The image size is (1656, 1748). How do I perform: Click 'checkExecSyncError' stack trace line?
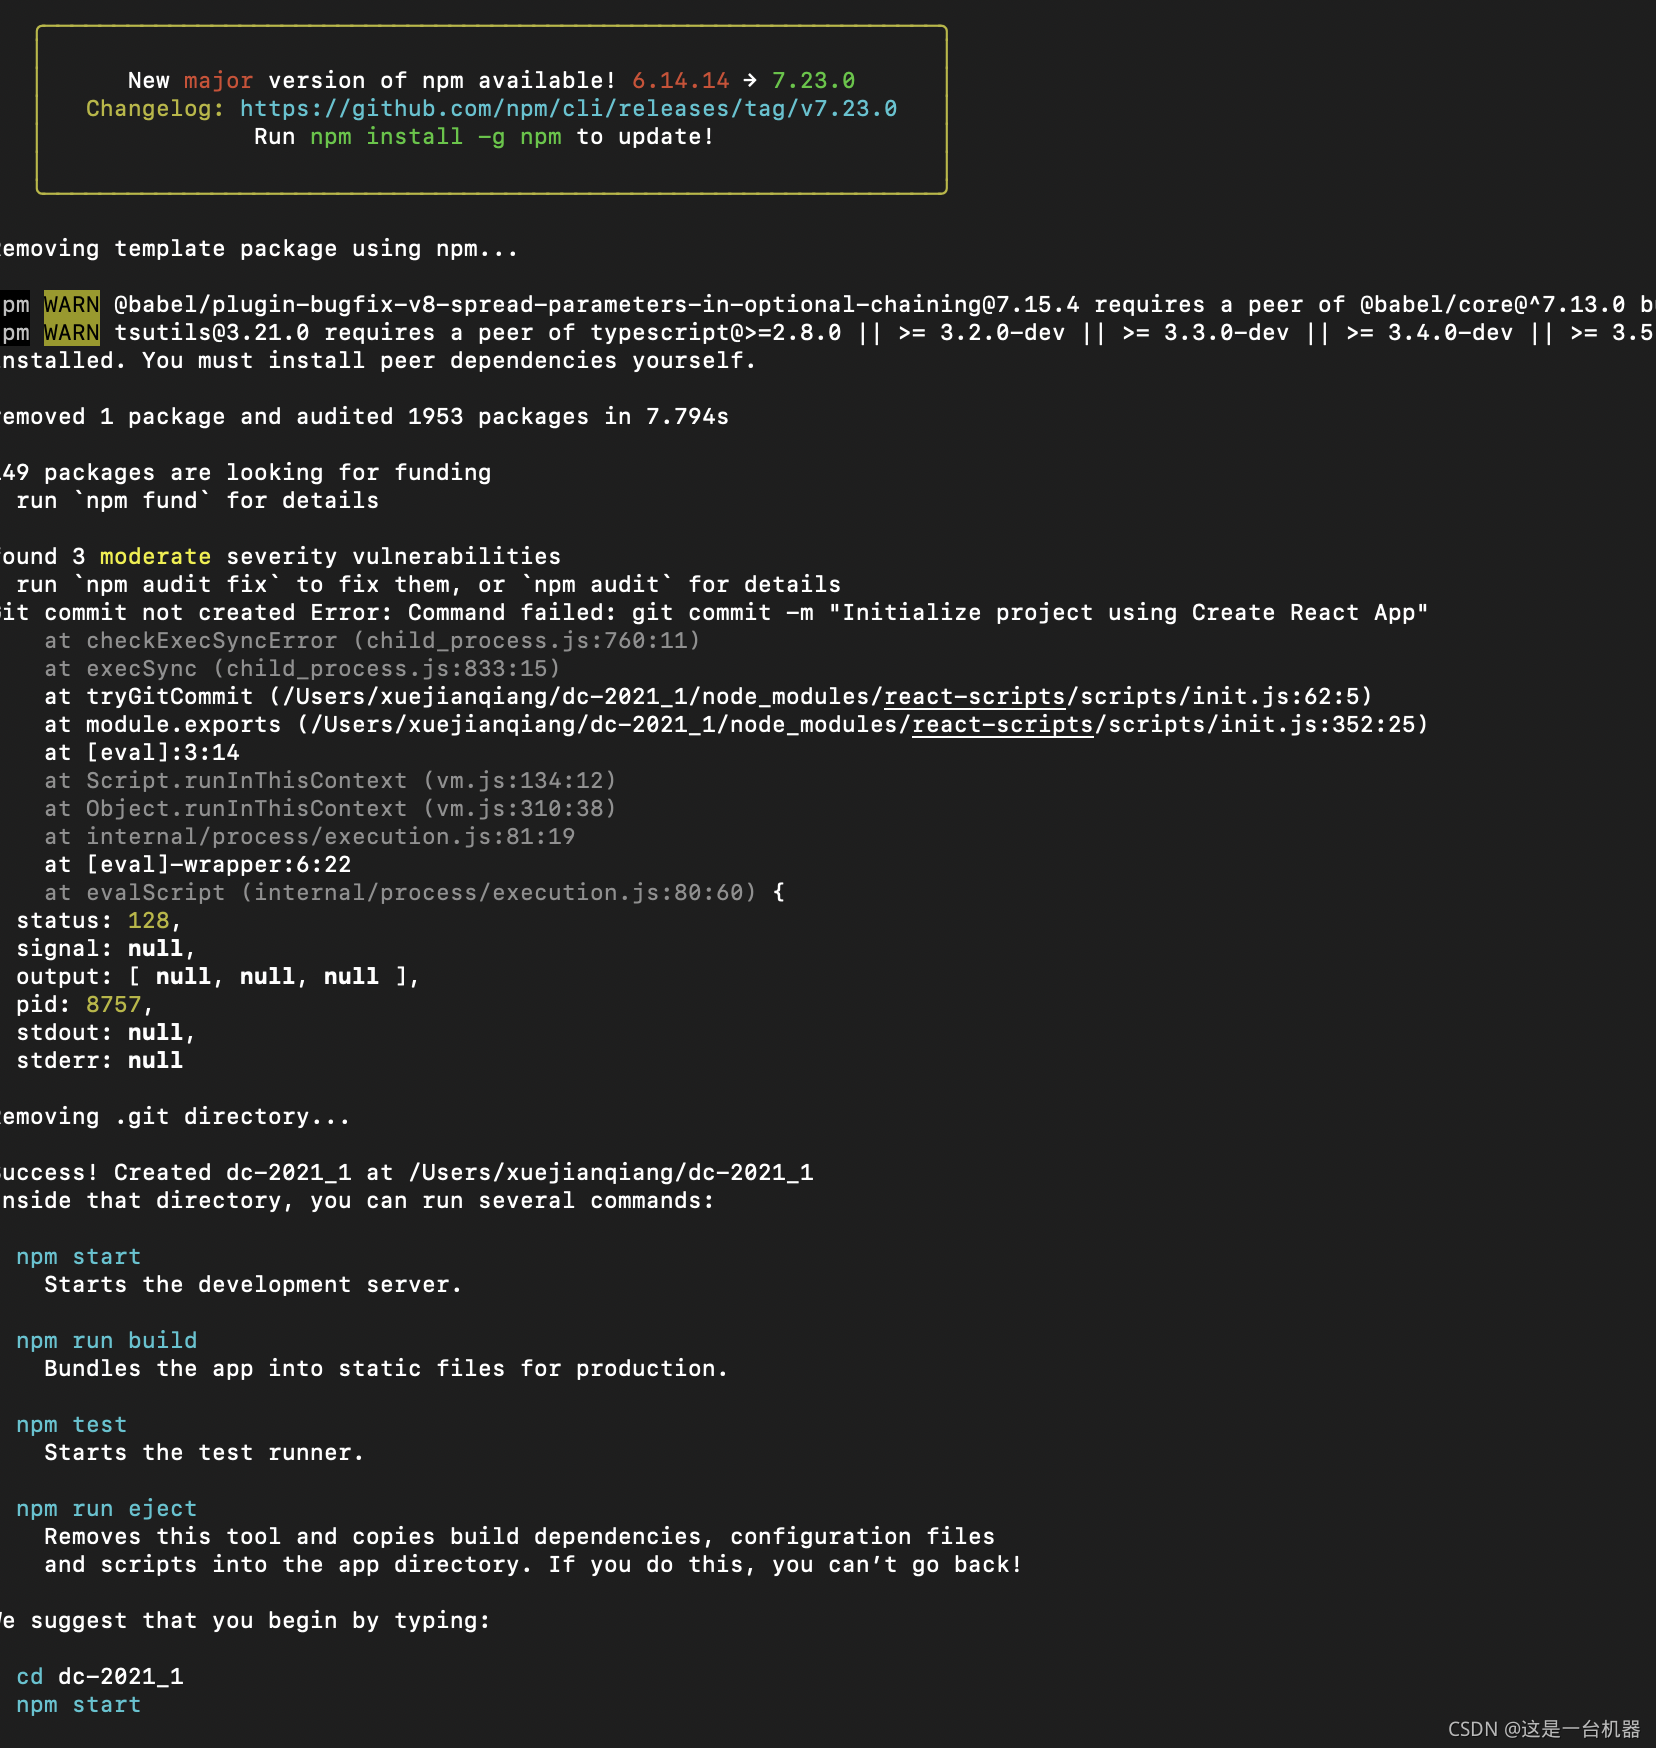pos(372,640)
